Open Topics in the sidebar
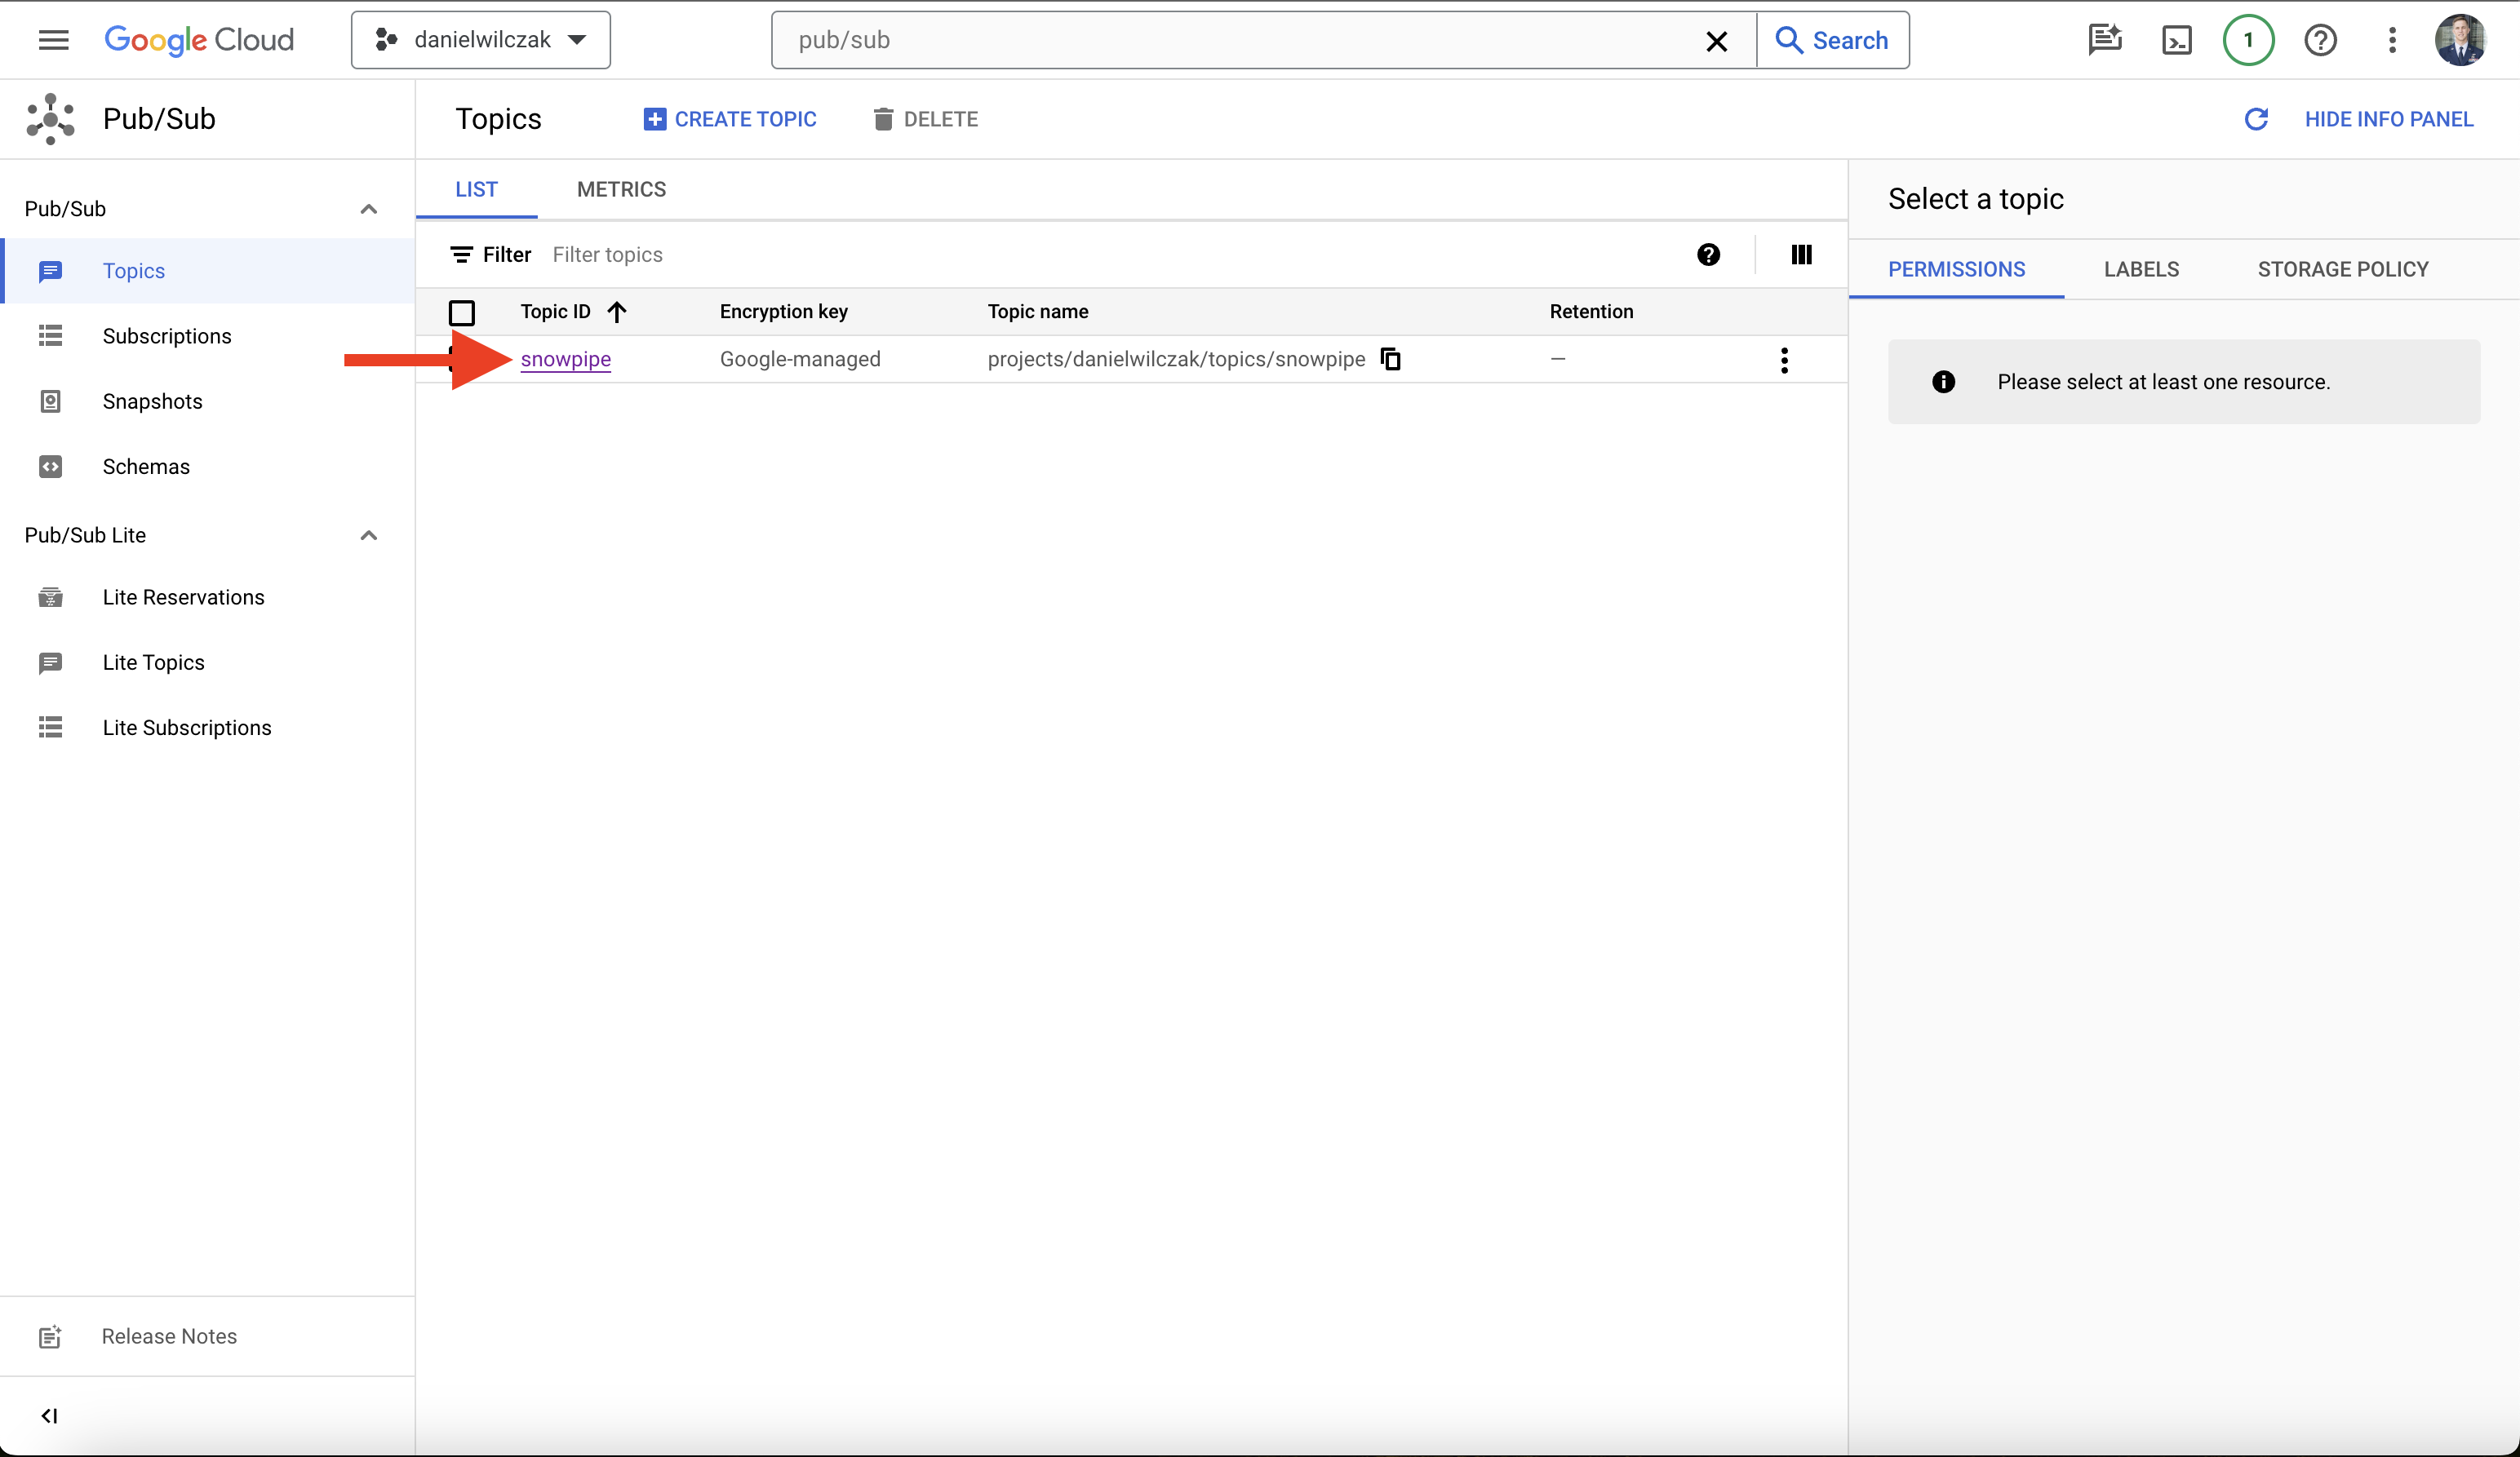Screen dimensions: 2520x1457 208,271
